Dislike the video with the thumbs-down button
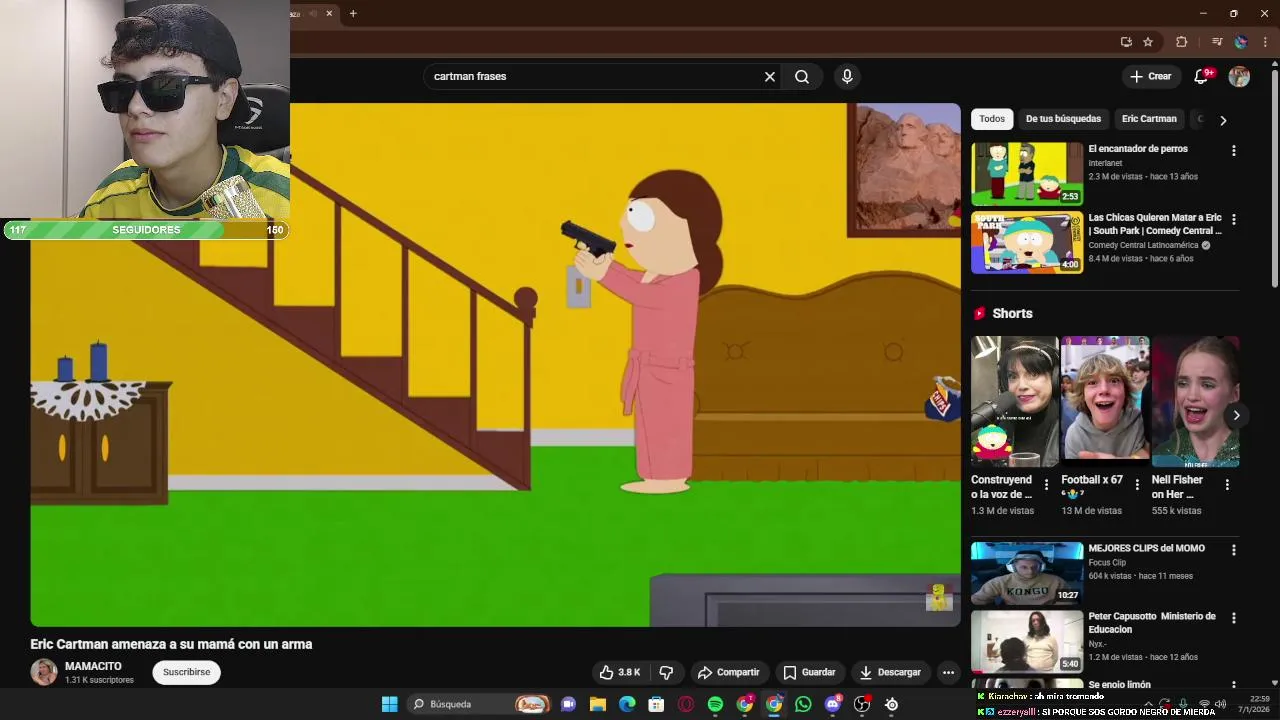Image resolution: width=1280 pixels, height=720 pixels. tap(666, 672)
